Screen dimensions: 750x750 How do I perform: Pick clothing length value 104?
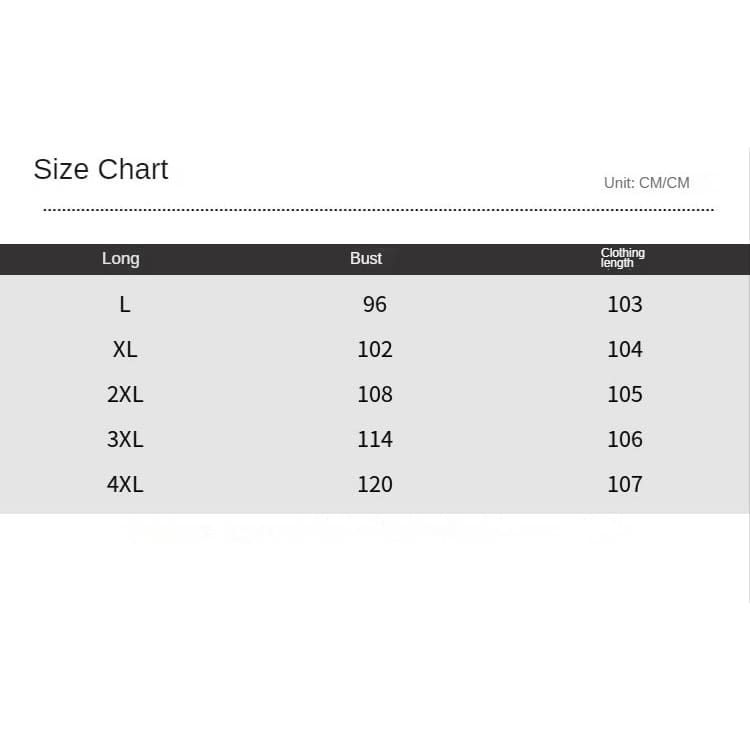(x=625, y=349)
